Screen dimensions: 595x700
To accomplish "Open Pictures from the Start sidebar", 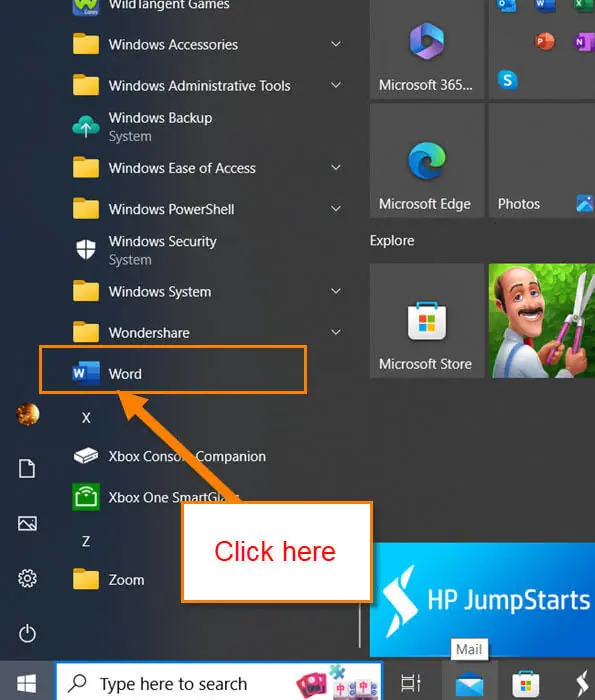I will coord(27,523).
